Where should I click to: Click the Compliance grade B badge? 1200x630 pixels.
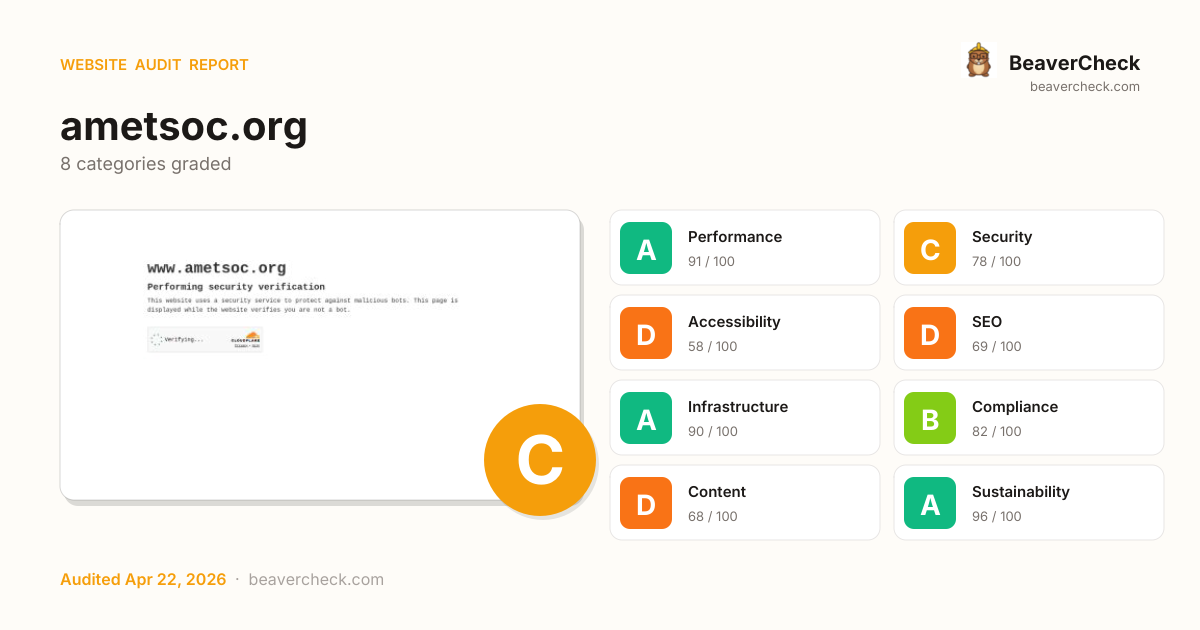click(930, 418)
